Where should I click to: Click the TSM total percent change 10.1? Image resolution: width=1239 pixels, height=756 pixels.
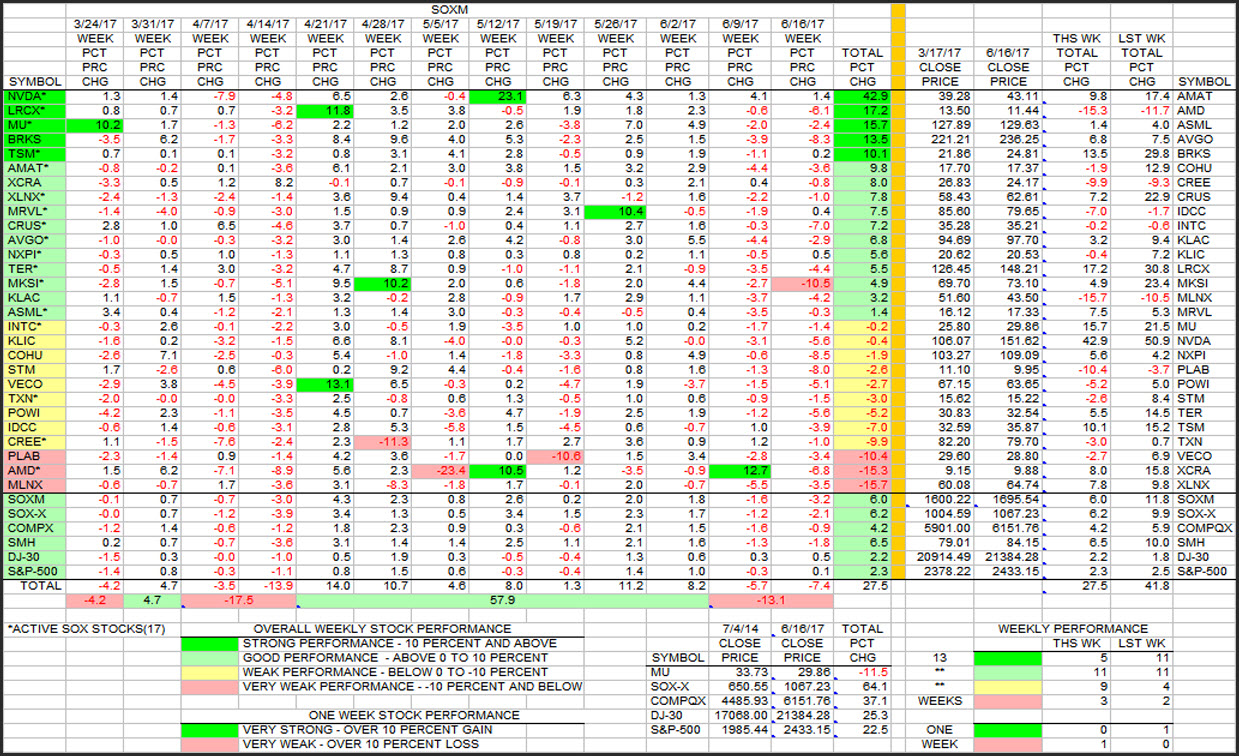[x=862, y=154]
